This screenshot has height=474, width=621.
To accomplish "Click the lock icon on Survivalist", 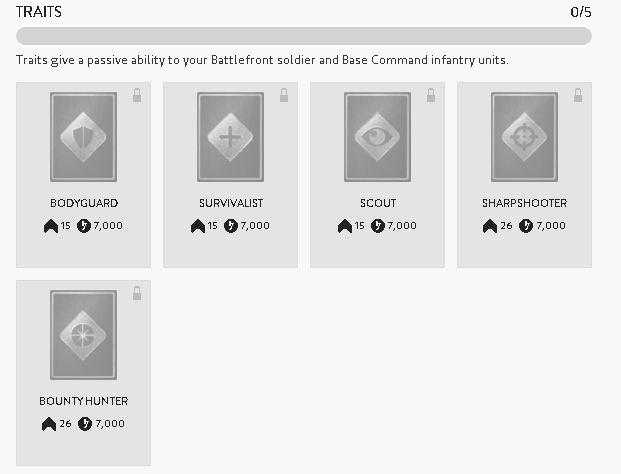I will coord(284,96).
